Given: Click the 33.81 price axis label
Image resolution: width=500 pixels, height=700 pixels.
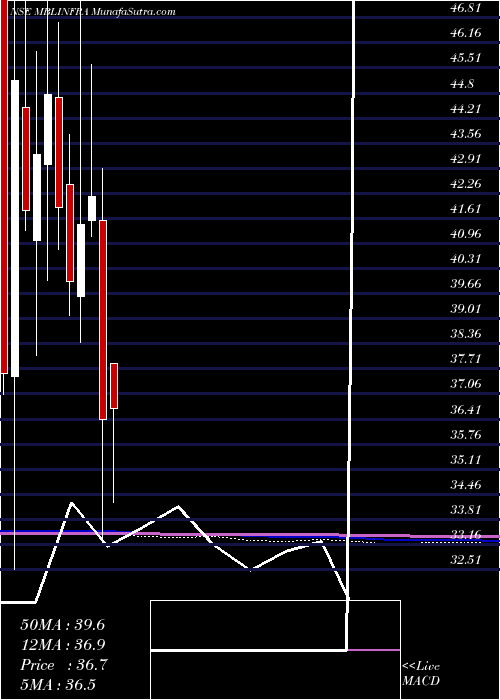Looking at the screenshot, I should (x=466, y=509).
